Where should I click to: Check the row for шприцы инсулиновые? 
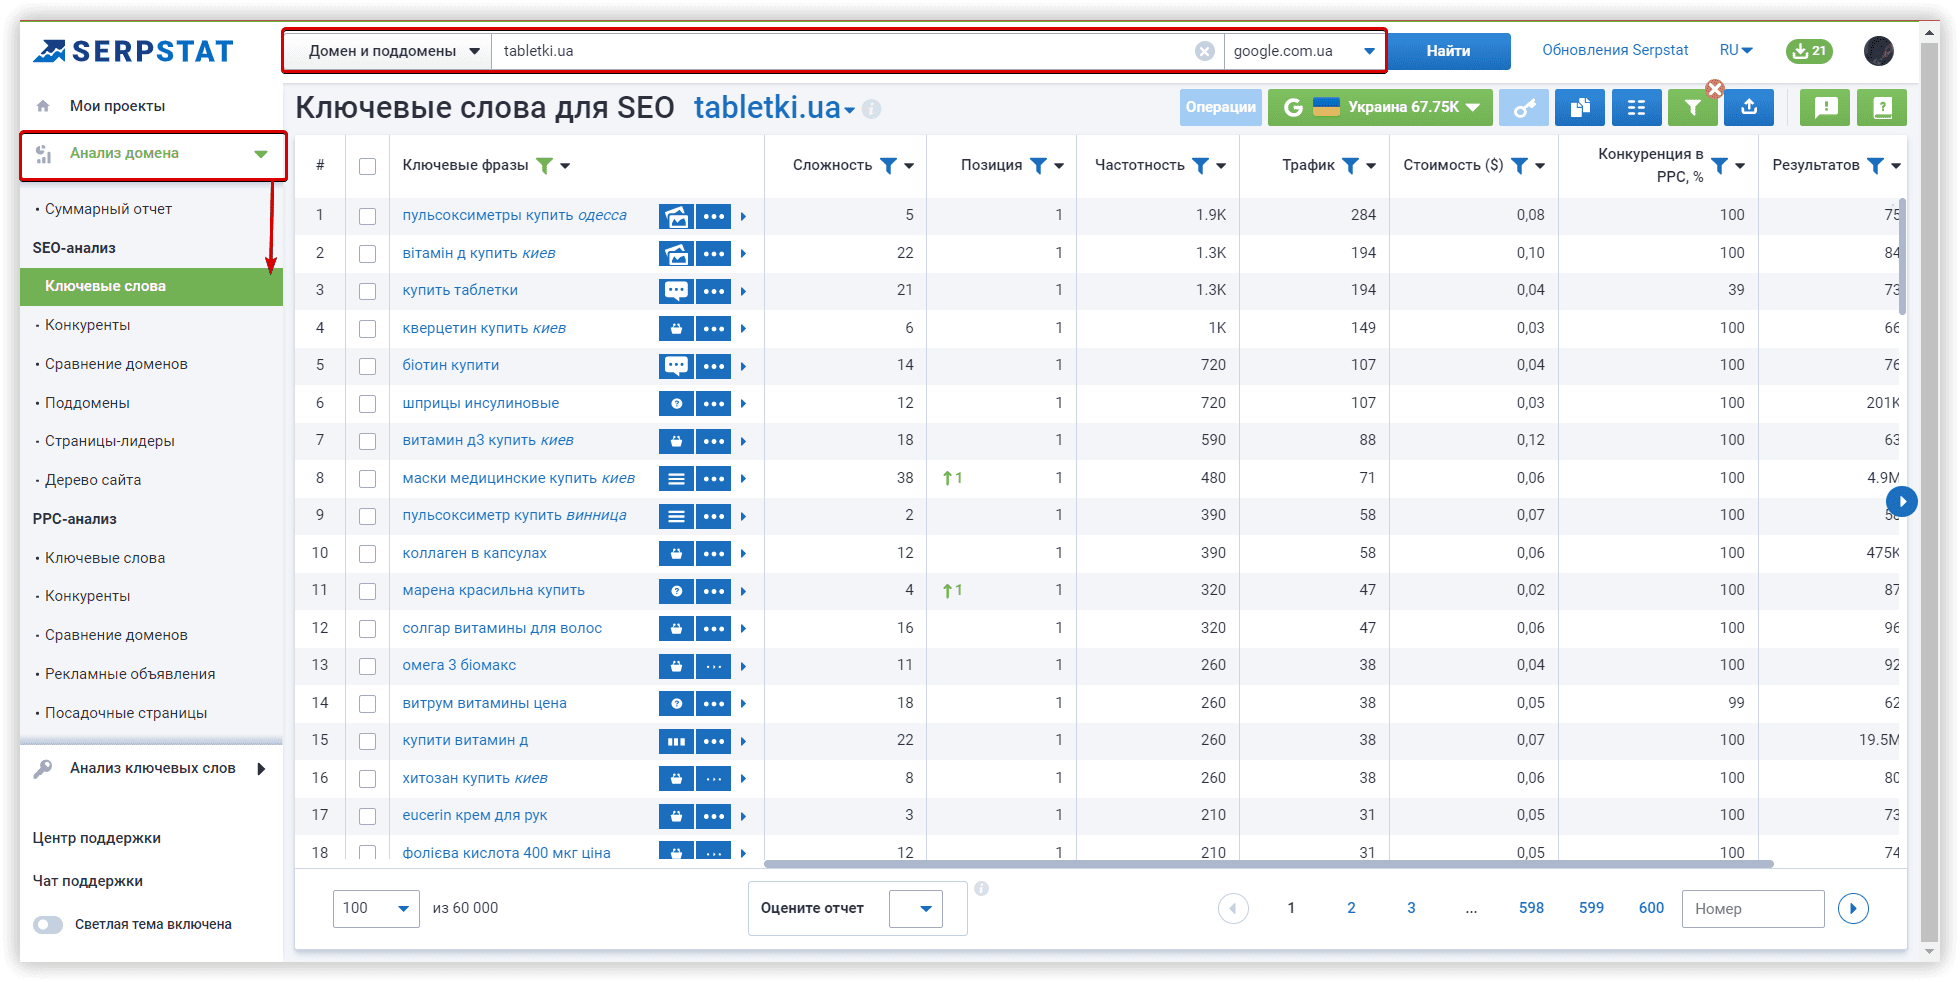368,404
